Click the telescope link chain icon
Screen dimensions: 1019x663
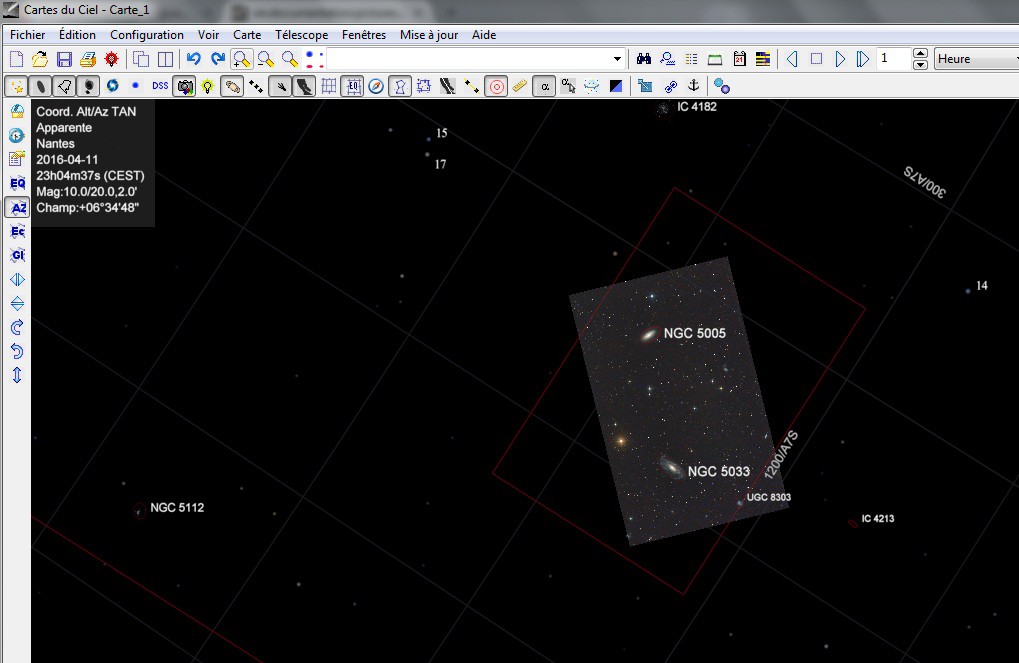tap(670, 86)
